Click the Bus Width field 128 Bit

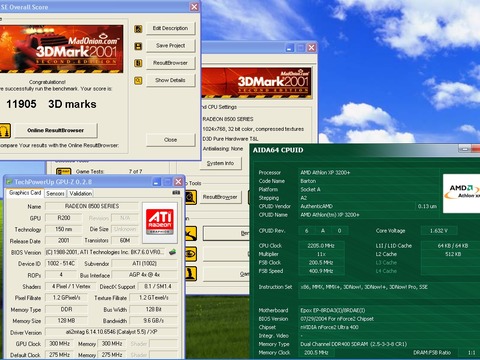pyautogui.click(x=154, y=309)
